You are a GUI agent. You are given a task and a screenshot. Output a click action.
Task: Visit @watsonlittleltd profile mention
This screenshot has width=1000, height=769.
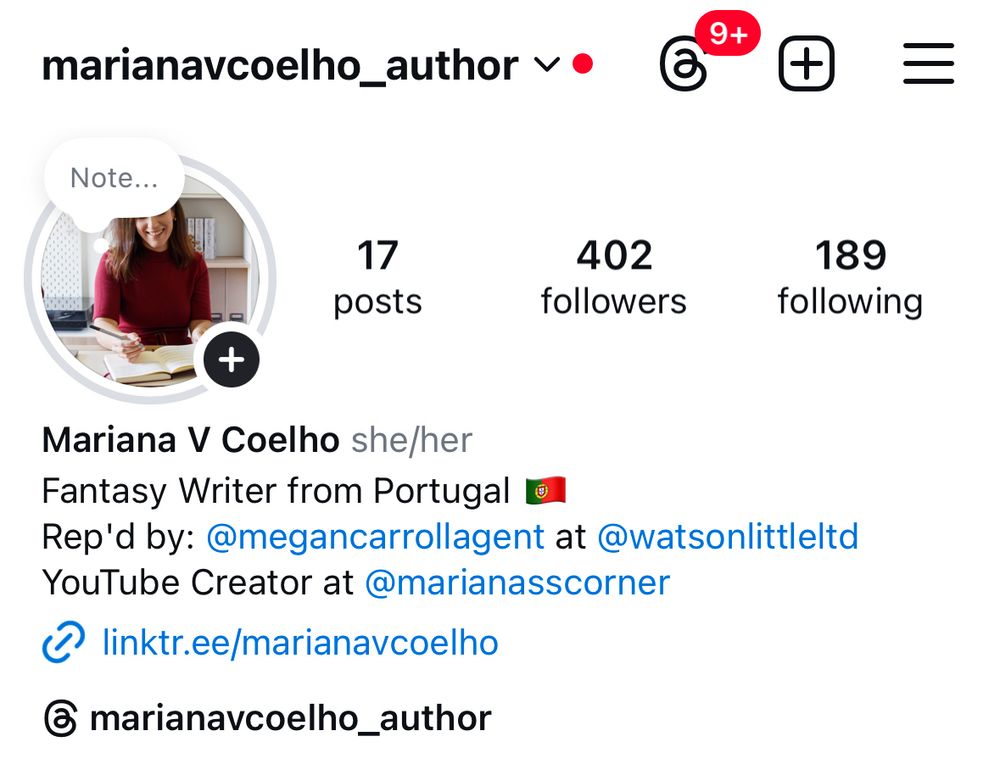(x=728, y=537)
